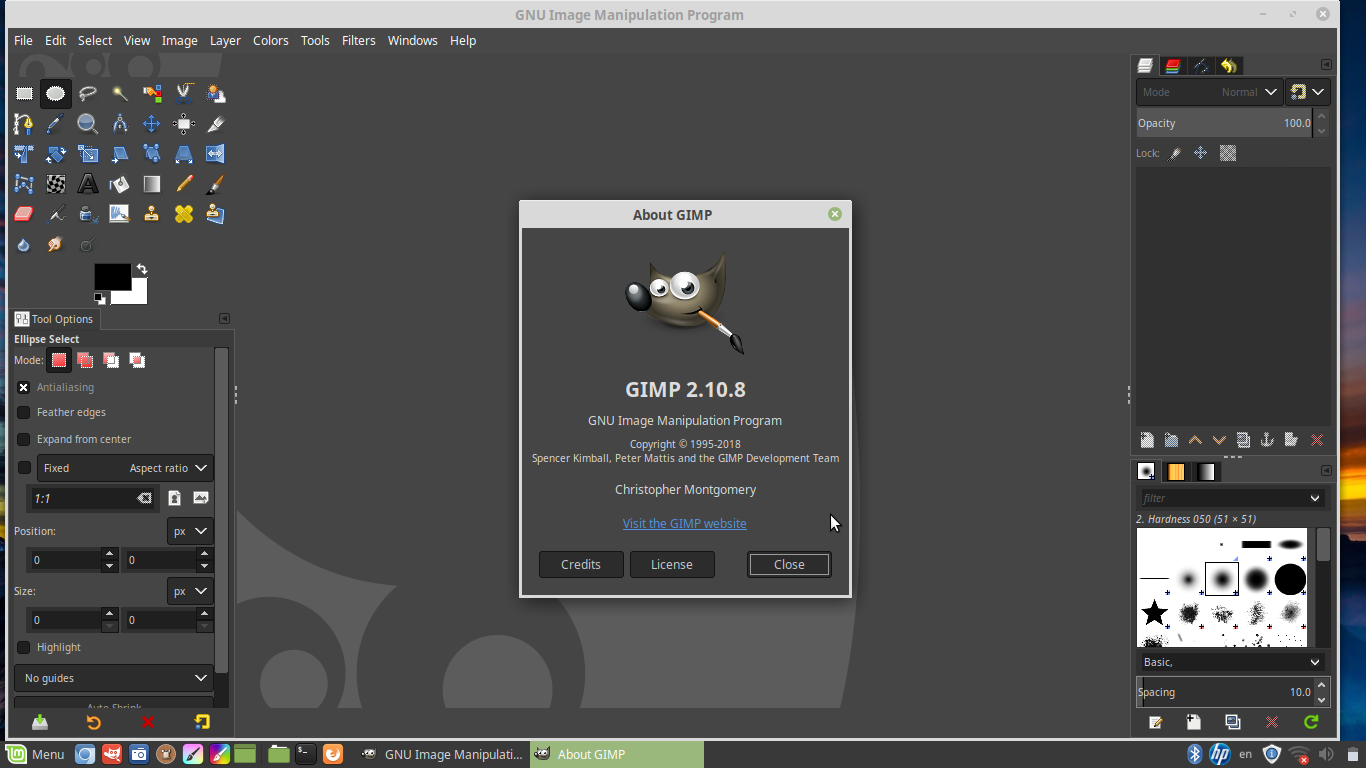Select the Free Select lasso tool
Viewport: 1366px width, 768px height.
click(x=88, y=94)
